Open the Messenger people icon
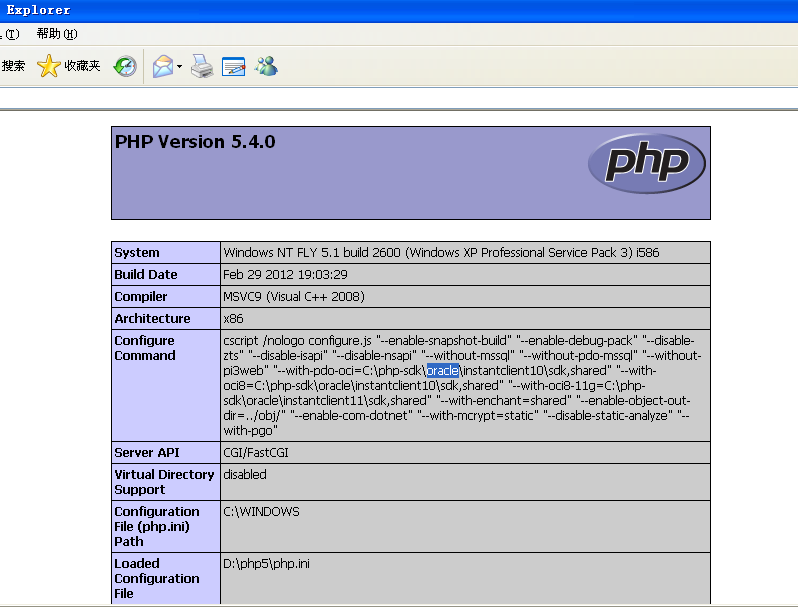Viewport: 798px width, 607px height. click(267, 66)
